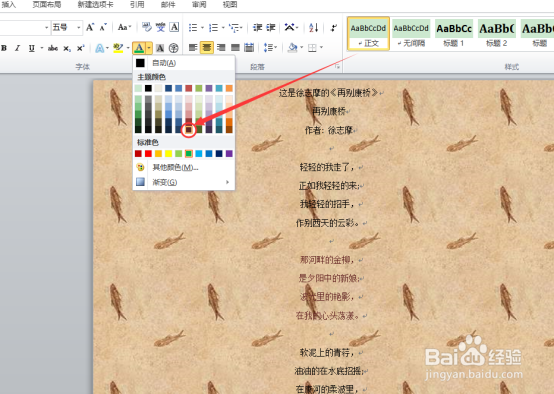
Task: Open the Change Case Aa dropdown
Action: pyautogui.click(x=124, y=27)
